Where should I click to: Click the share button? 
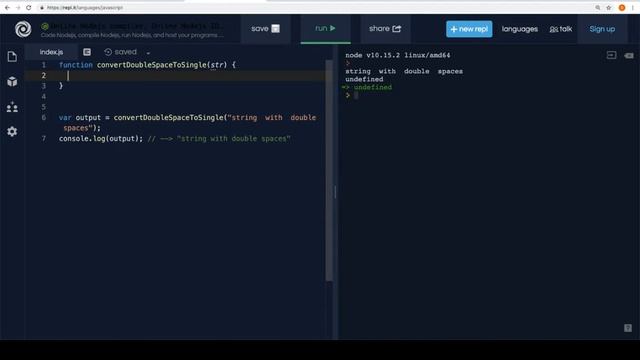pyautogui.click(x=385, y=29)
